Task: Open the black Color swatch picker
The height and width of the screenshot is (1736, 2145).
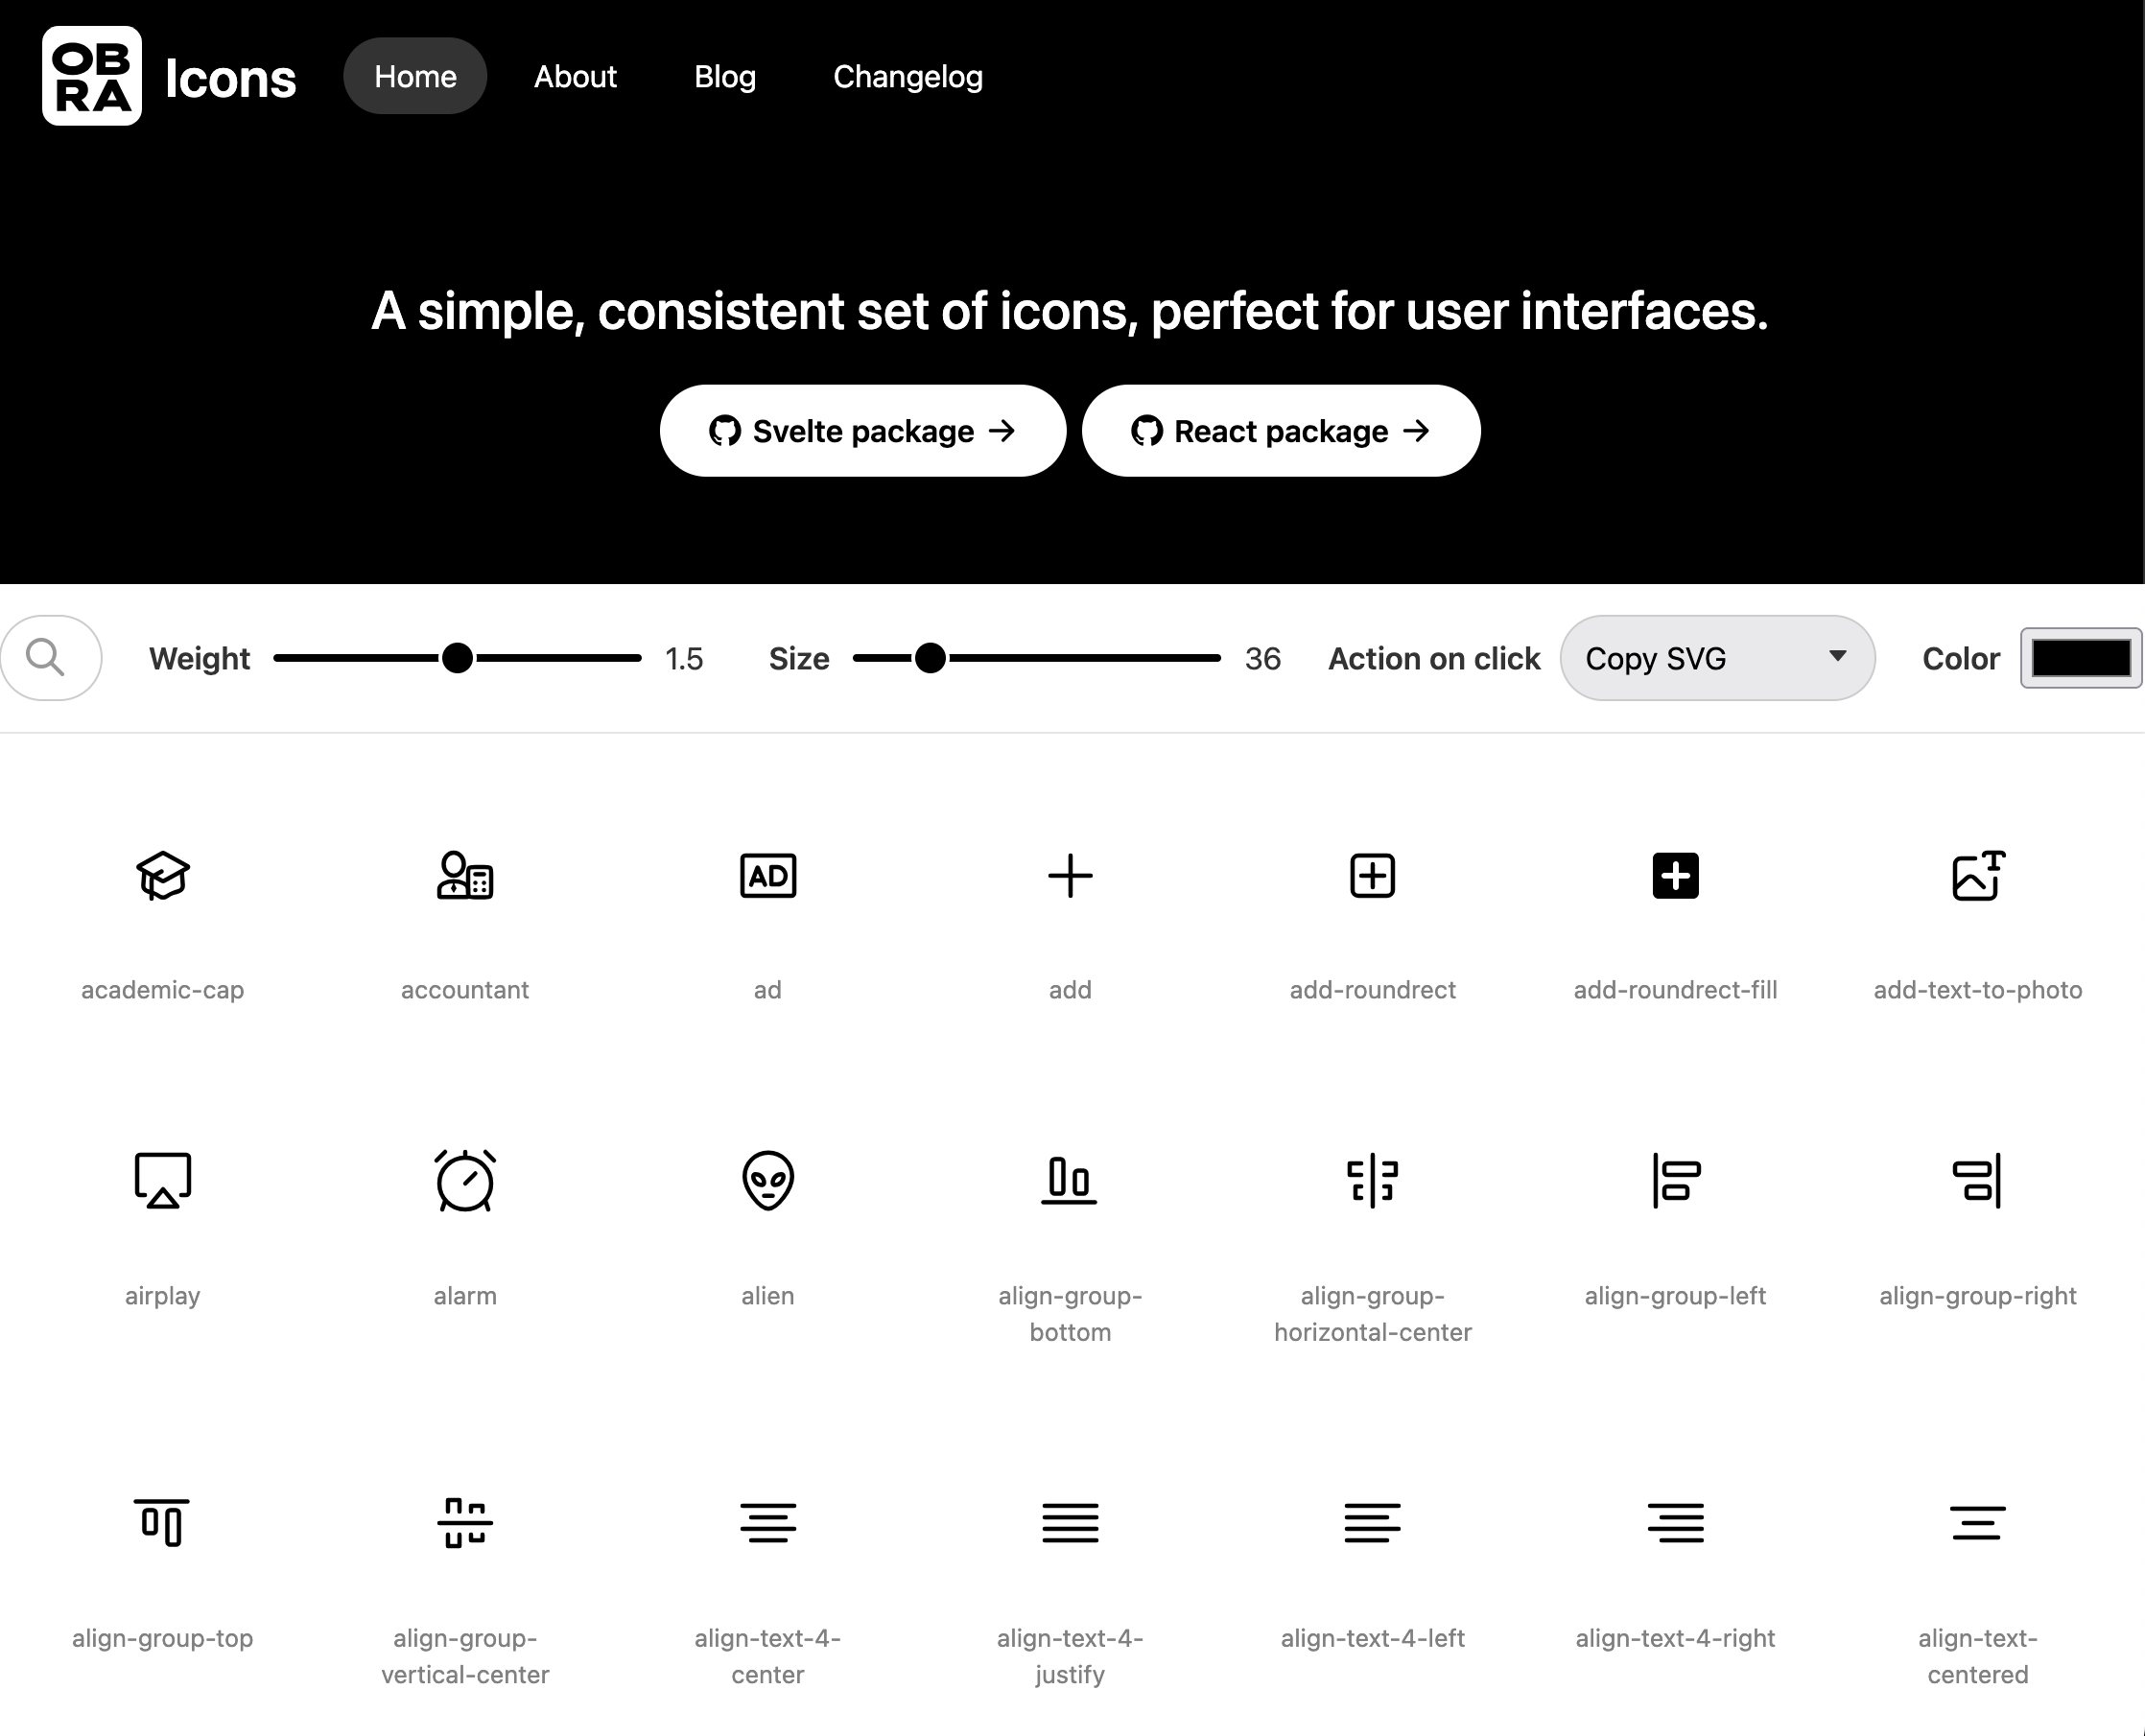Action: coord(2080,658)
